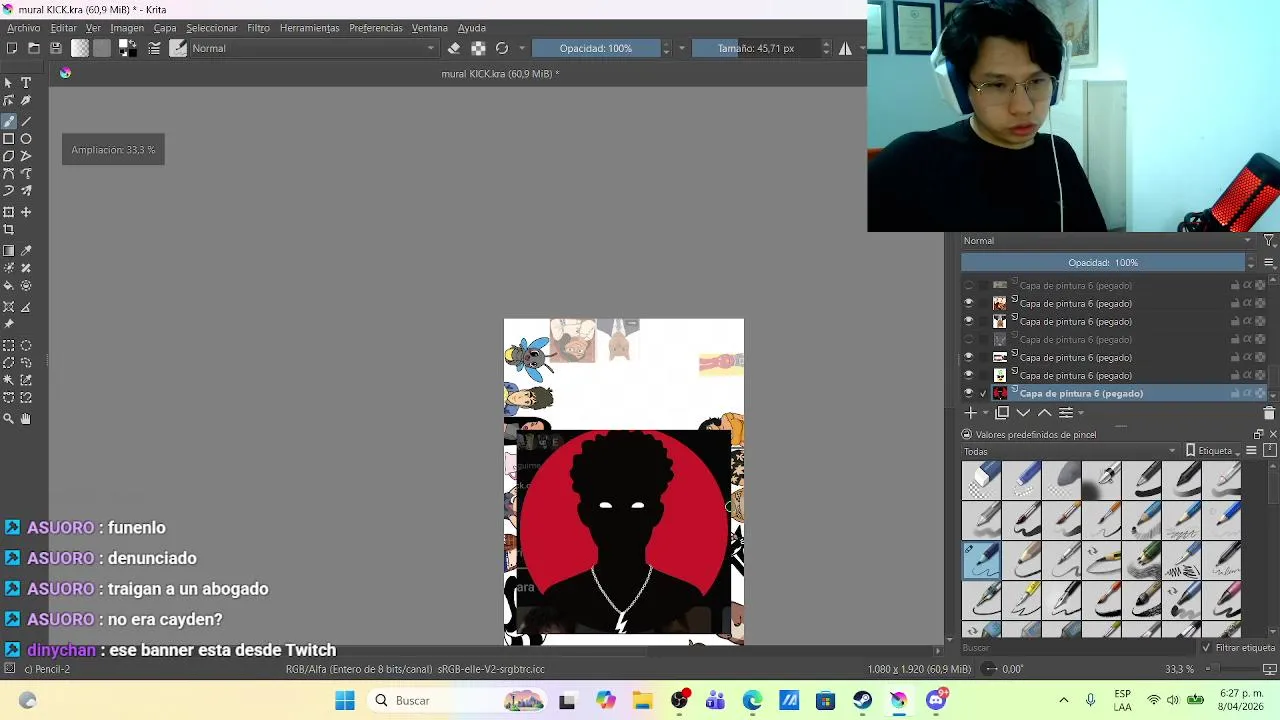Open the Archivo menu
1280x720 pixels.
point(24,28)
